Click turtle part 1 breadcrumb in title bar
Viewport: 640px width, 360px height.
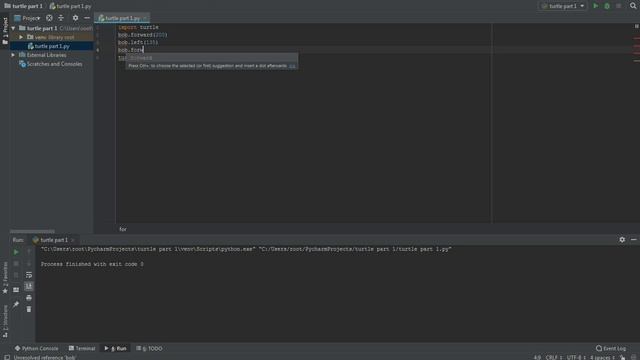(23, 6)
